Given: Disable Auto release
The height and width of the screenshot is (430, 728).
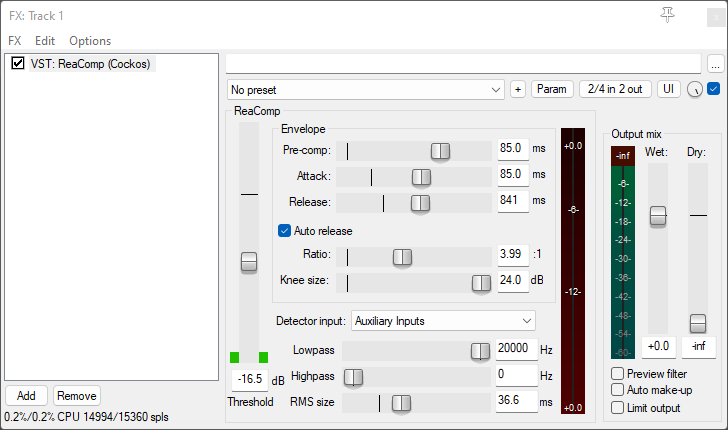Looking at the screenshot, I should point(284,230).
